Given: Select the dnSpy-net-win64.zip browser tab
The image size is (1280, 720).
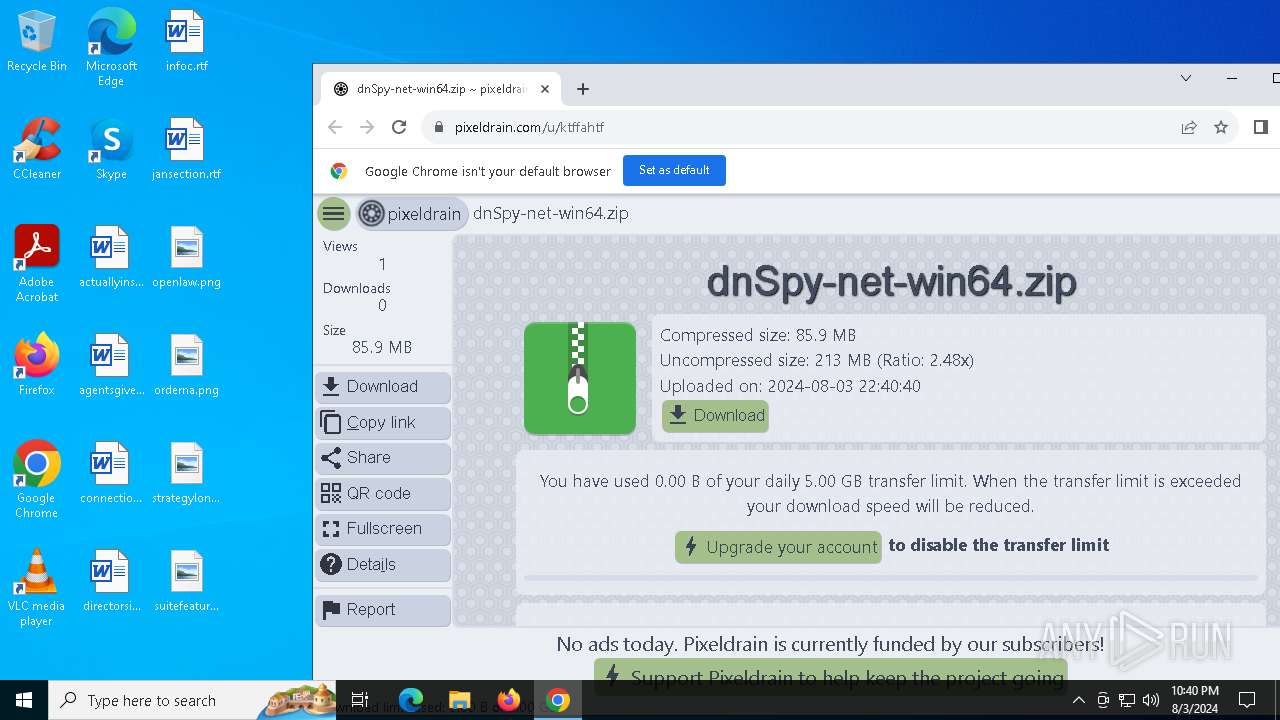Looking at the screenshot, I should pos(441,89).
